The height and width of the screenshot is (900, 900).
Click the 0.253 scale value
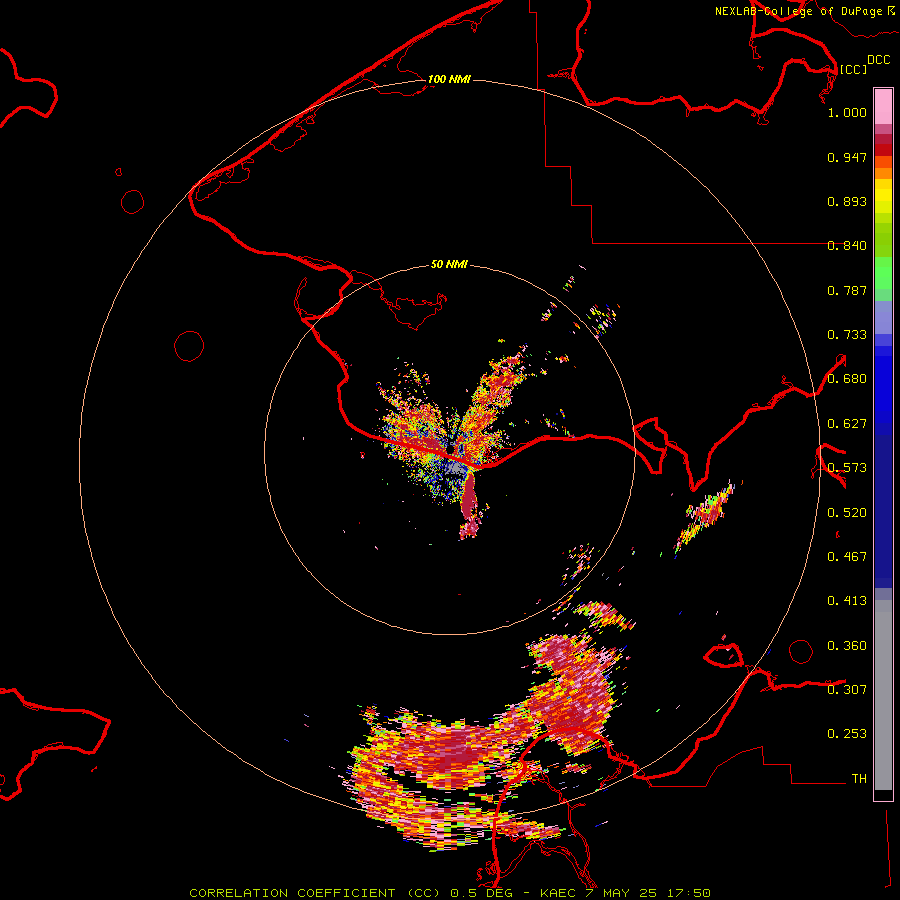pyautogui.click(x=847, y=734)
